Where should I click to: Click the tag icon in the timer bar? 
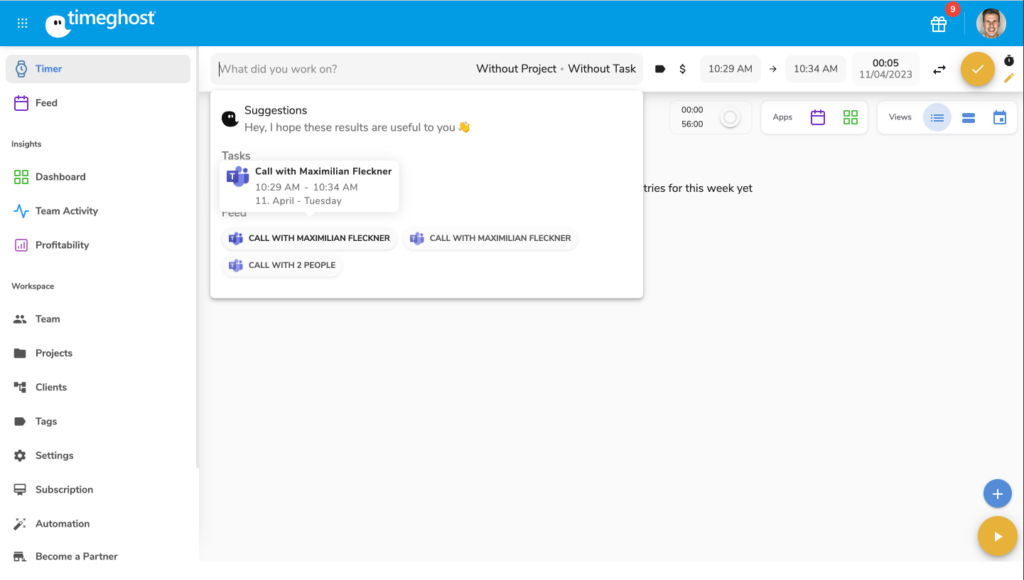point(660,69)
